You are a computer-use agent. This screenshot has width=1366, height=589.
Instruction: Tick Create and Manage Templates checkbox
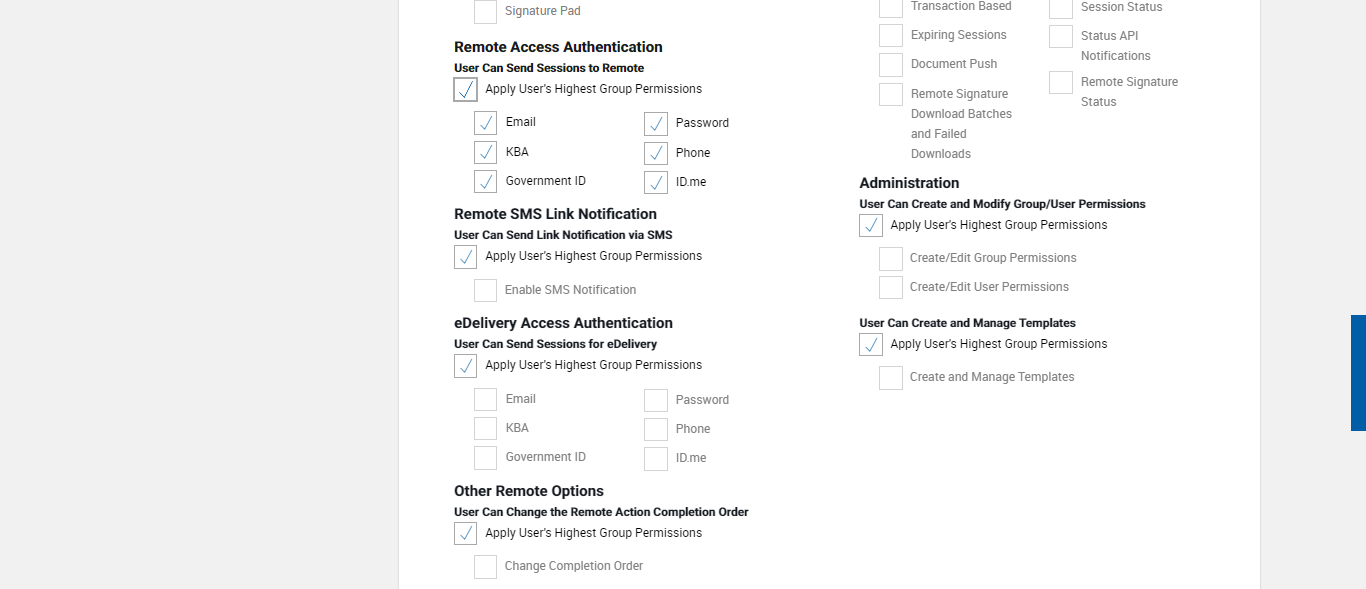click(x=891, y=378)
